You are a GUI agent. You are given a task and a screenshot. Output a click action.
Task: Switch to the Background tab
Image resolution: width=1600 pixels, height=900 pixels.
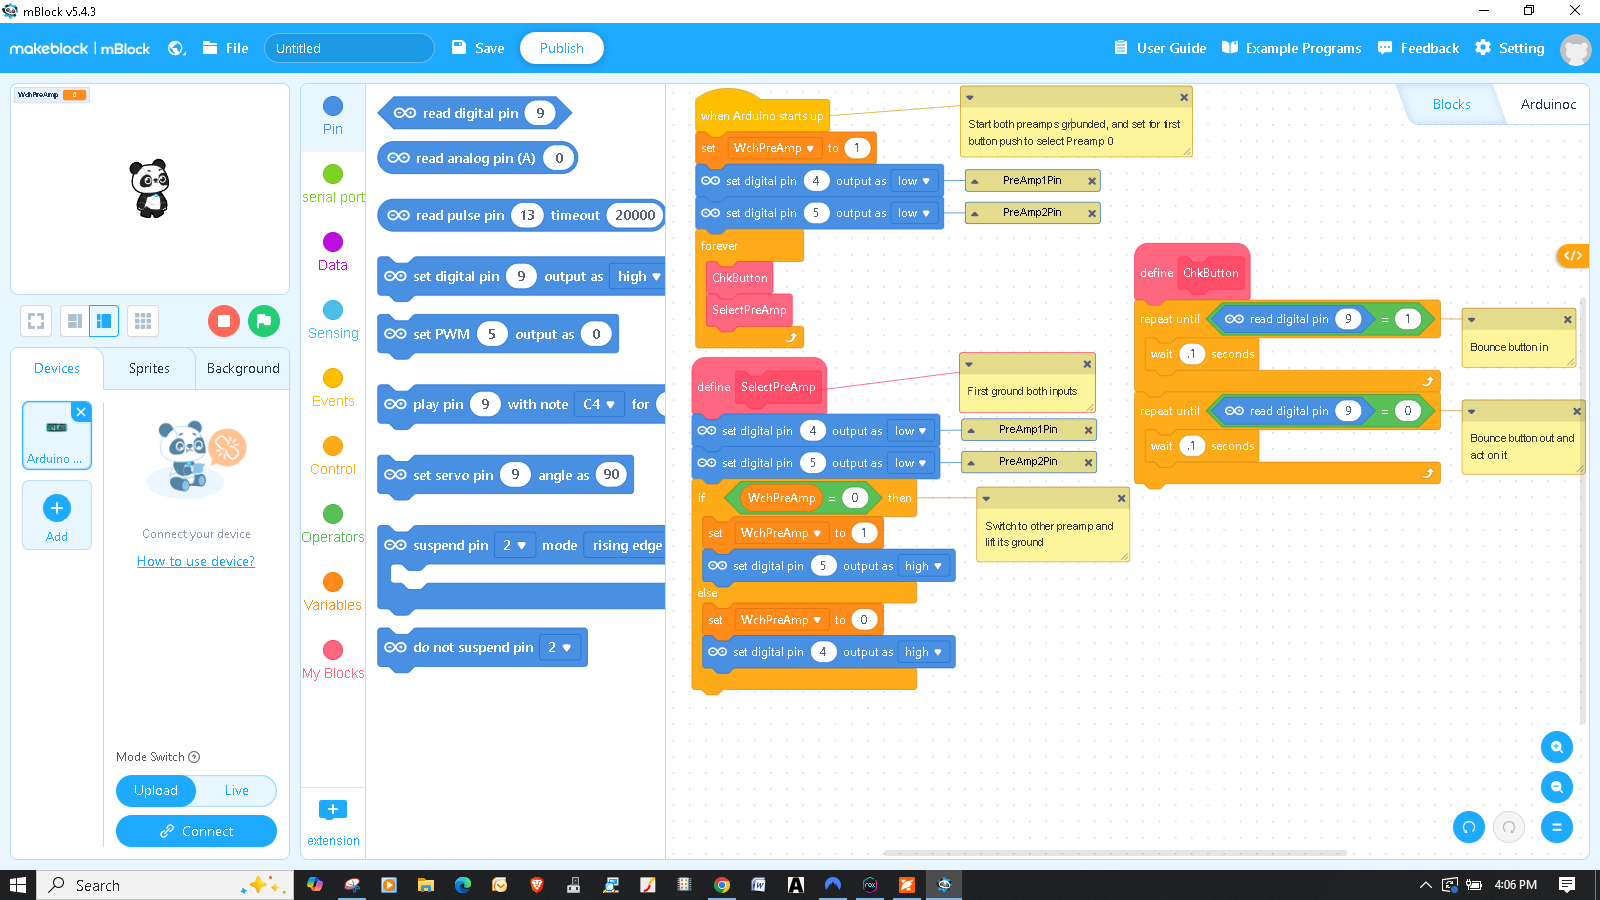pyautogui.click(x=243, y=368)
